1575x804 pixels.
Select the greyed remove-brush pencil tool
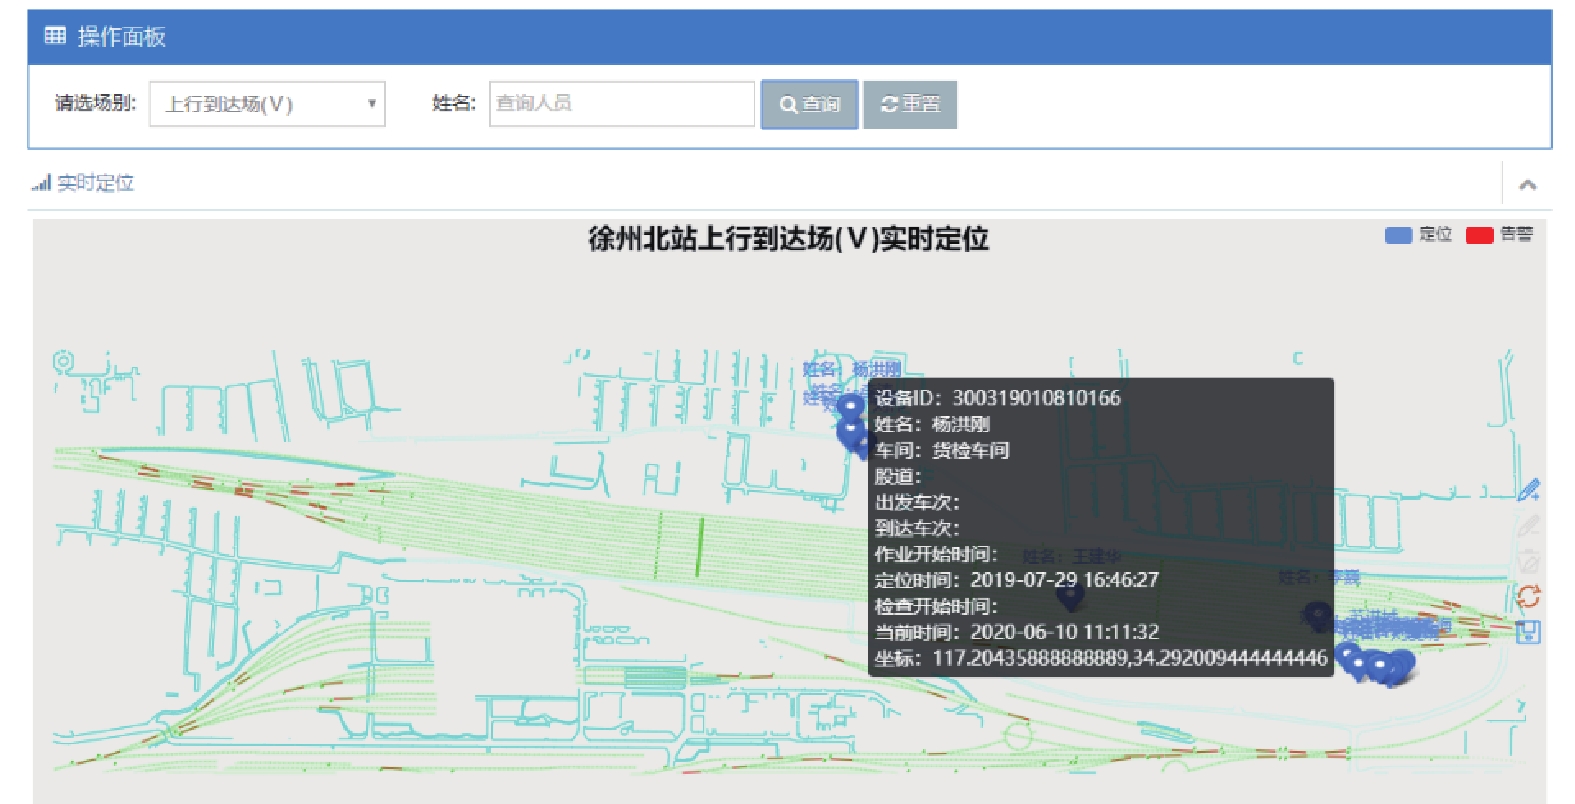[x=1528, y=526]
